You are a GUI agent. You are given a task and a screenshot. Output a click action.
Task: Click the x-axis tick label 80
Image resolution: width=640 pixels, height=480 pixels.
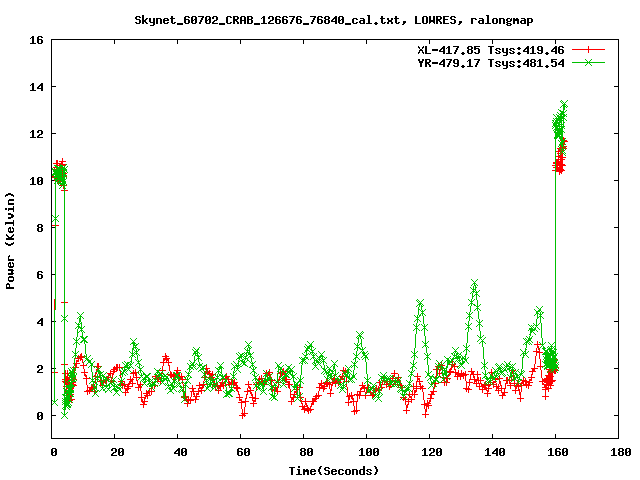click(306, 452)
